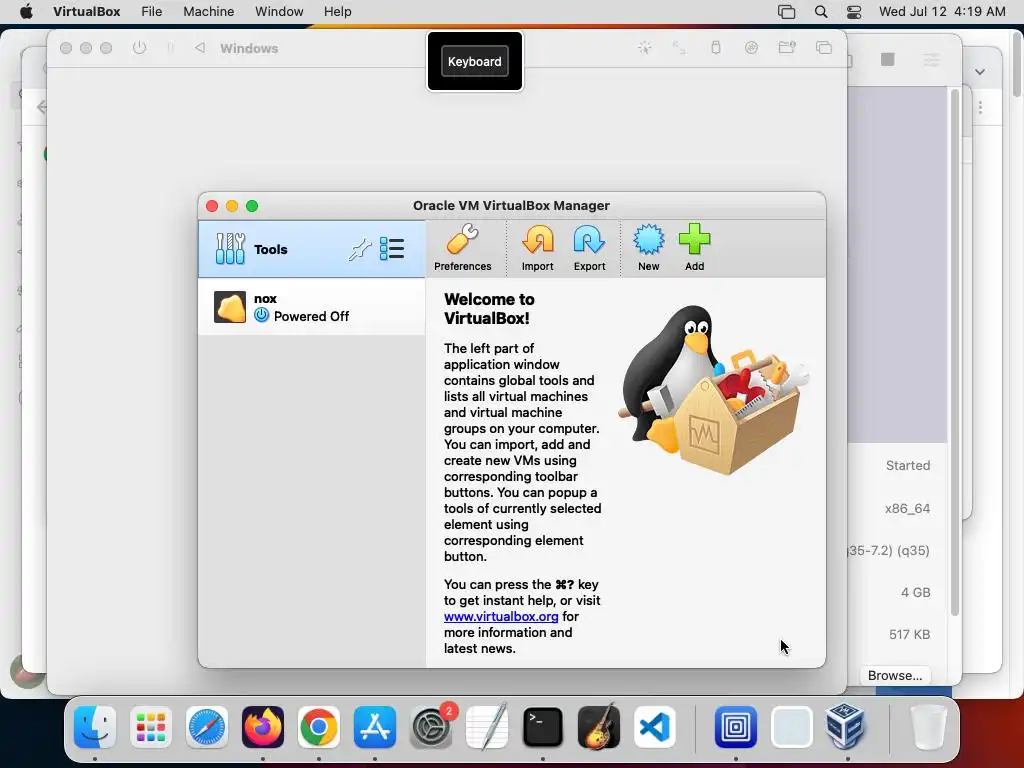This screenshot has height=768, width=1024.
Task: Click the windows overlap icon in Windows VM toolbar
Action: pos(824,48)
